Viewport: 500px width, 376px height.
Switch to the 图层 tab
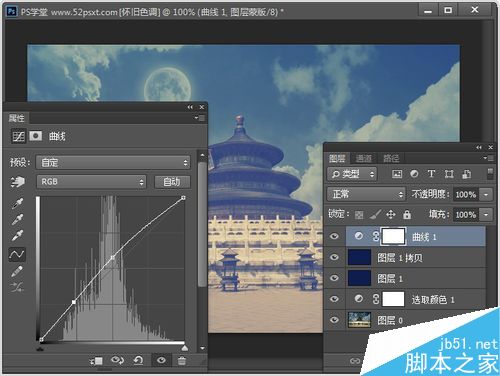[337, 158]
